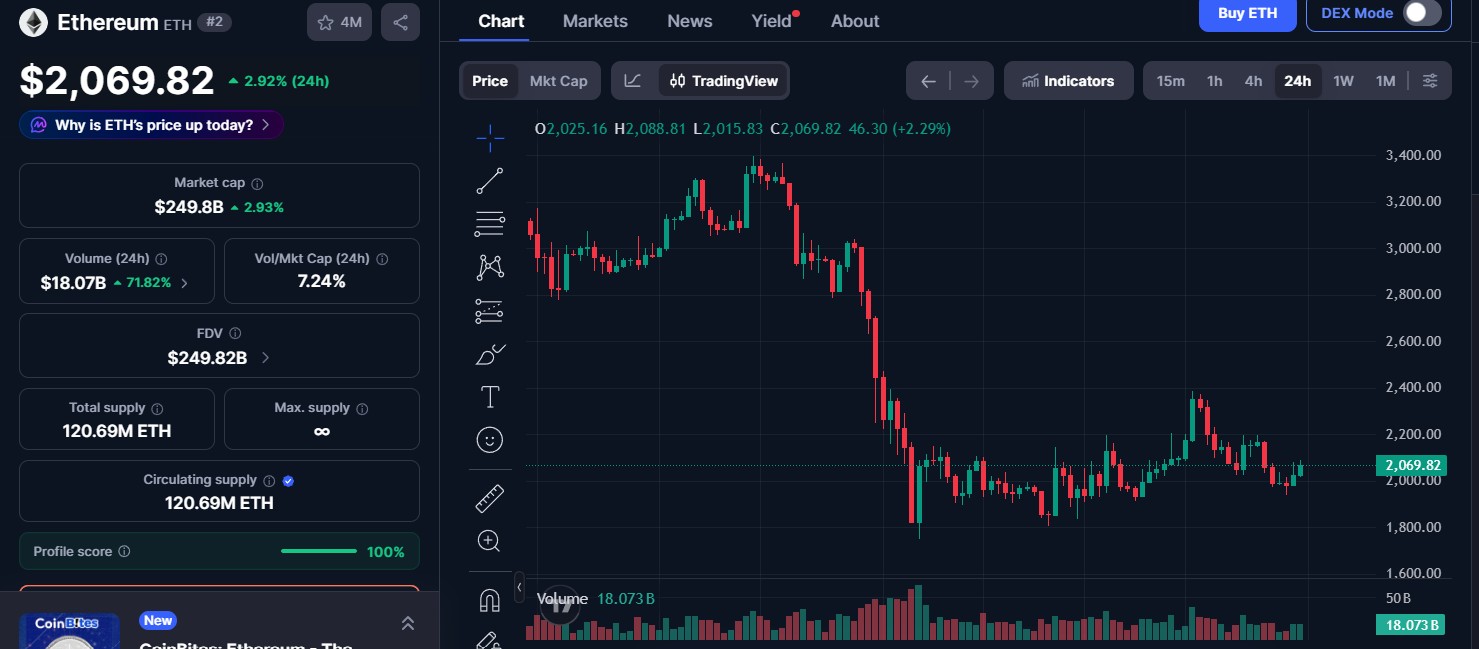Switch to the Markets tab
The width and height of the screenshot is (1479, 649).
click(x=595, y=20)
